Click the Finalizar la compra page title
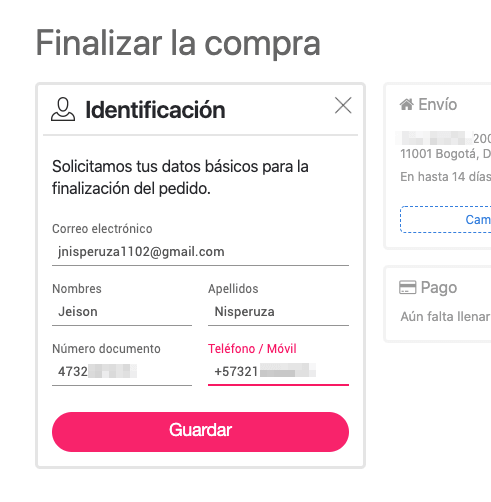This screenshot has height=502, width=491. pyautogui.click(x=178, y=43)
